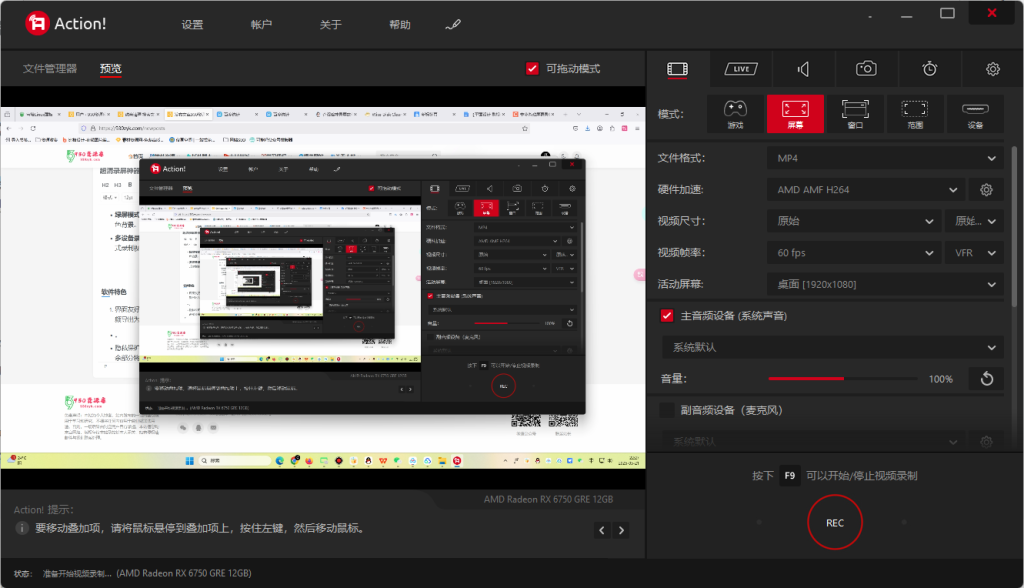
Task: Uncheck 主音频设备 system sound checkbox
Action: 669,313
